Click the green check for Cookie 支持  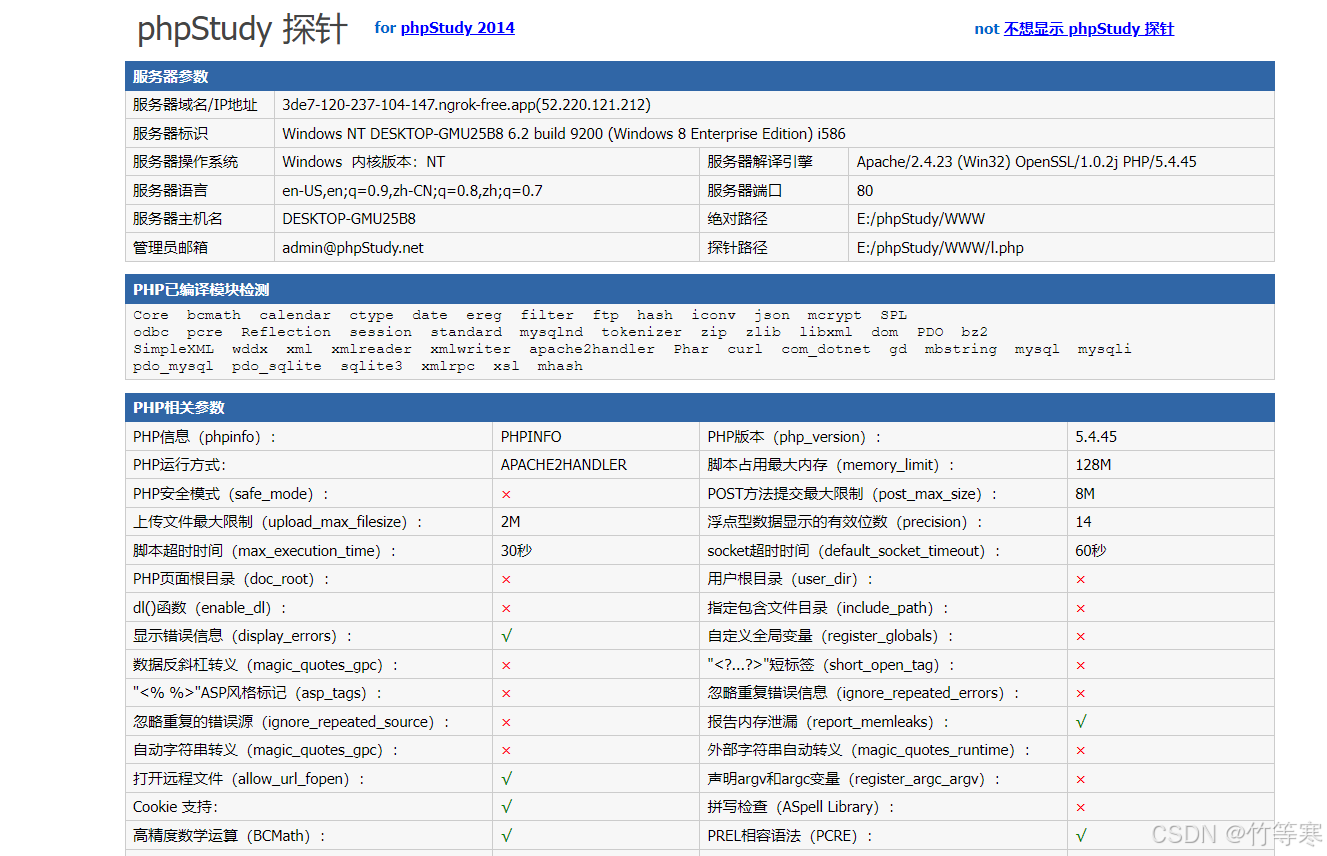pos(507,807)
